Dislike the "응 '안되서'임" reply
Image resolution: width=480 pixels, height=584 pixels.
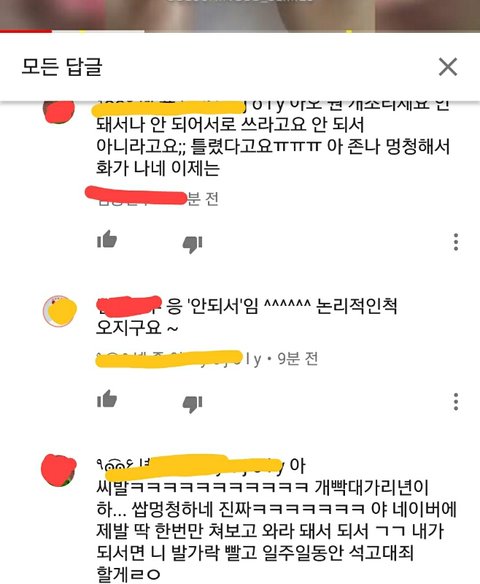pos(192,404)
